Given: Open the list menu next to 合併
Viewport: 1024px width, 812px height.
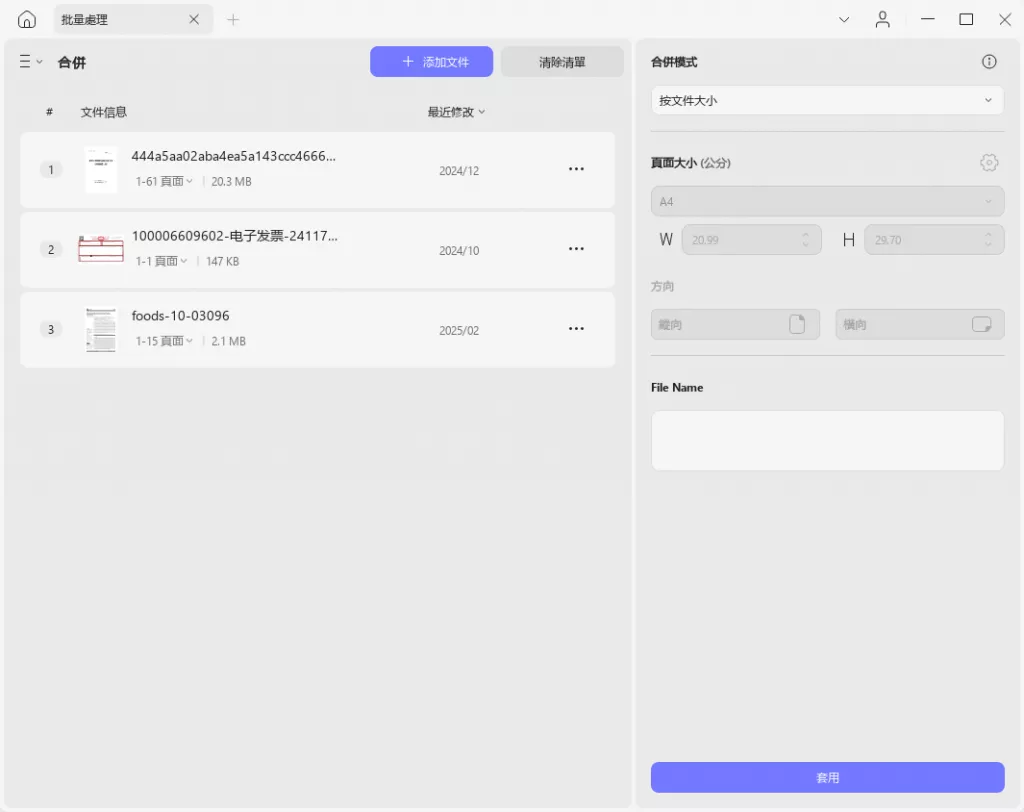Looking at the screenshot, I should 30,61.
